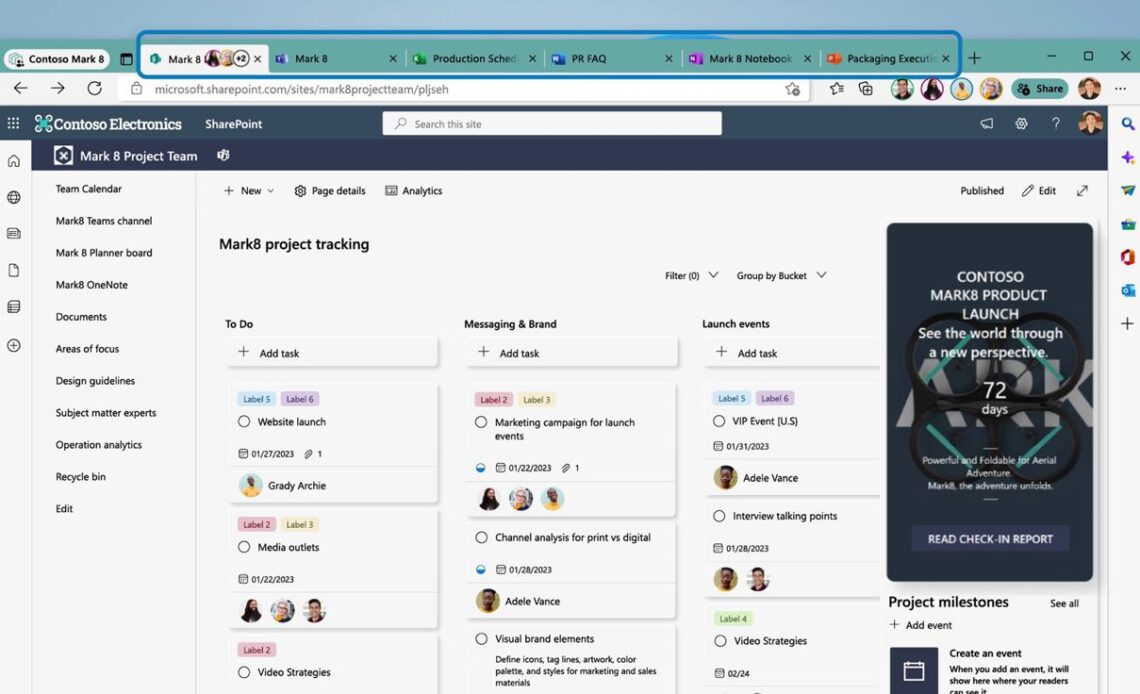Image resolution: width=1140 pixels, height=694 pixels.
Task: Click See all for Project milestones
Action: pos(1064,603)
